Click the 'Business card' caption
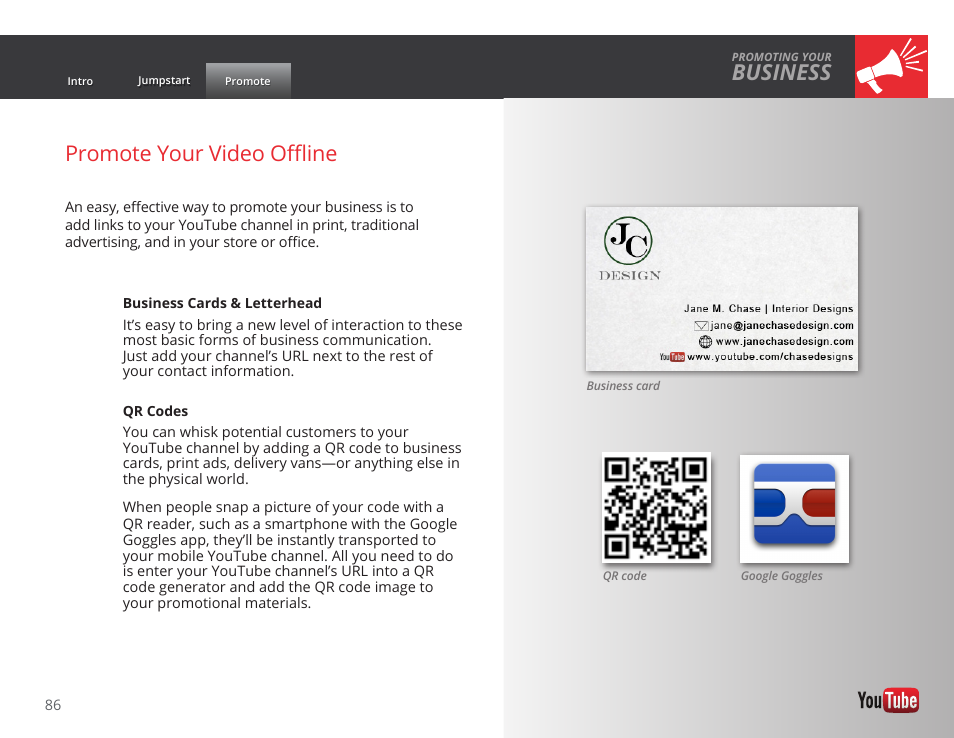 (623, 386)
